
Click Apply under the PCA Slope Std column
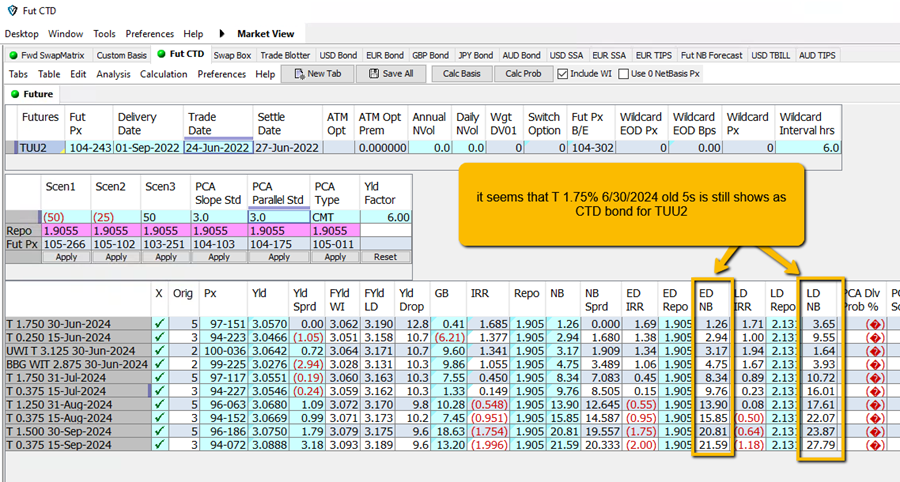[x=219, y=257]
